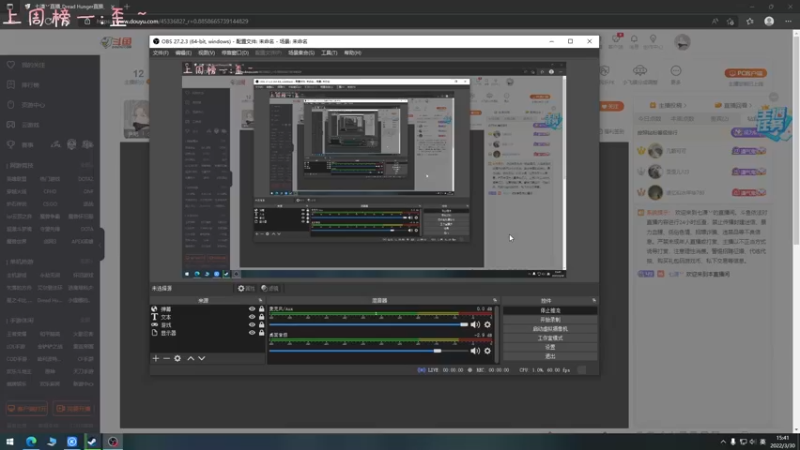
Task: Open the filters (滤镜) button in OBS toolbar
Action: click(270, 288)
